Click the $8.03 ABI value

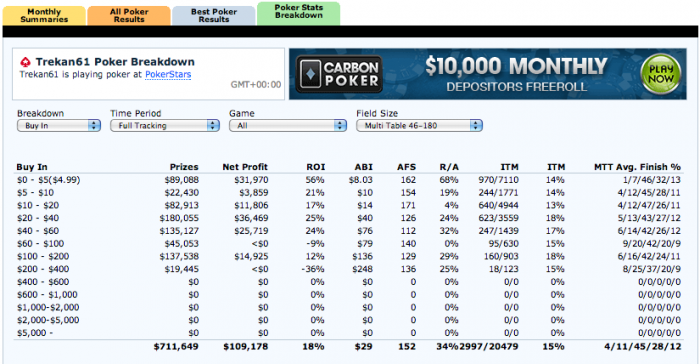(361, 180)
